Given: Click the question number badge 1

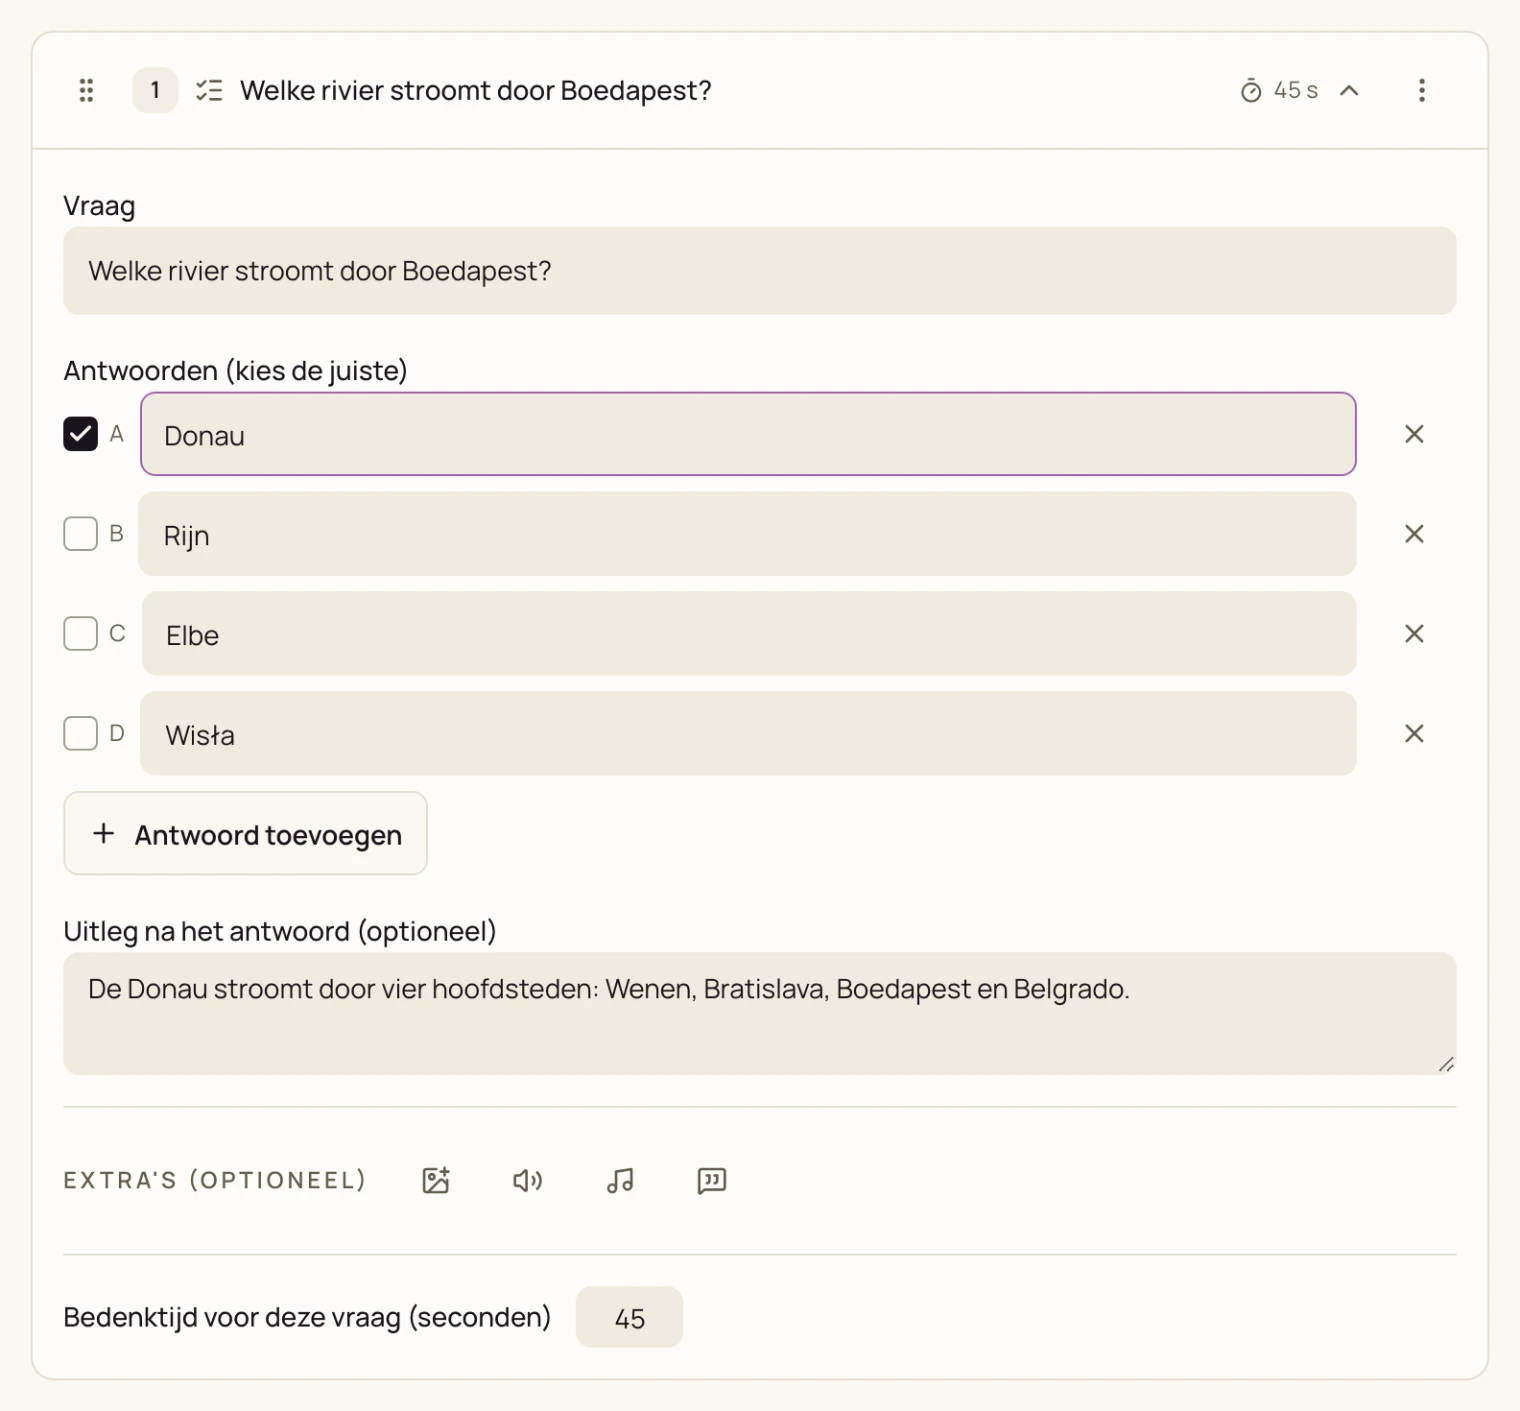Looking at the screenshot, I should pyautogui.click(x=155, y=91).
